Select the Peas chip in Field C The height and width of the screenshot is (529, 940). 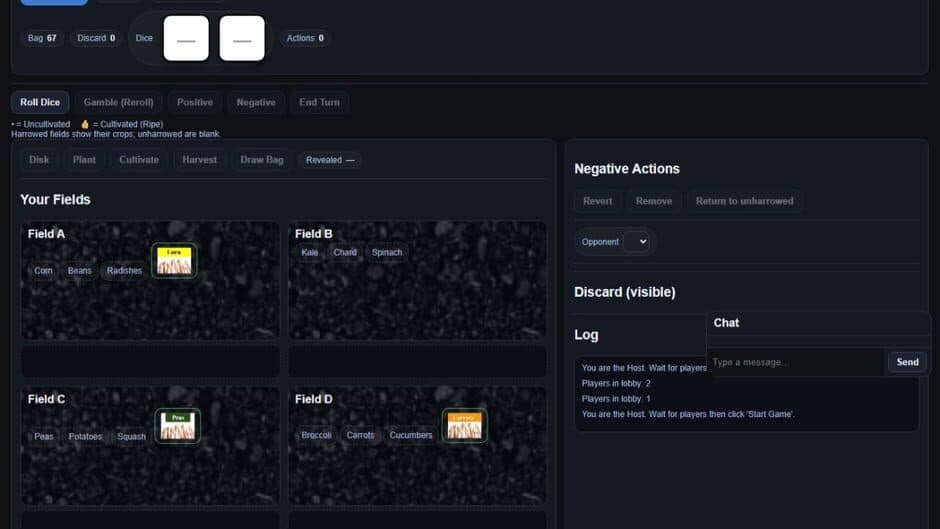pos(44,437)
